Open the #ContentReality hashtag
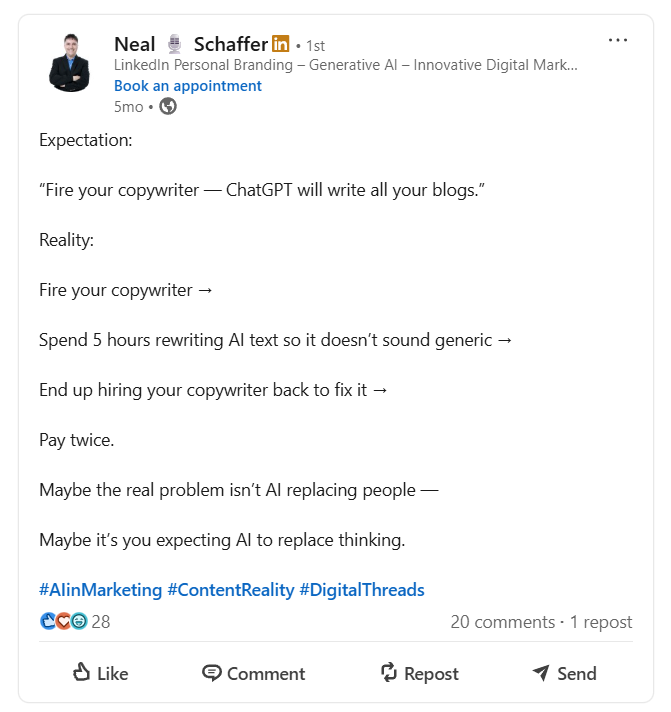Viewport: 671px width, 712px height. tap(231, 590)
